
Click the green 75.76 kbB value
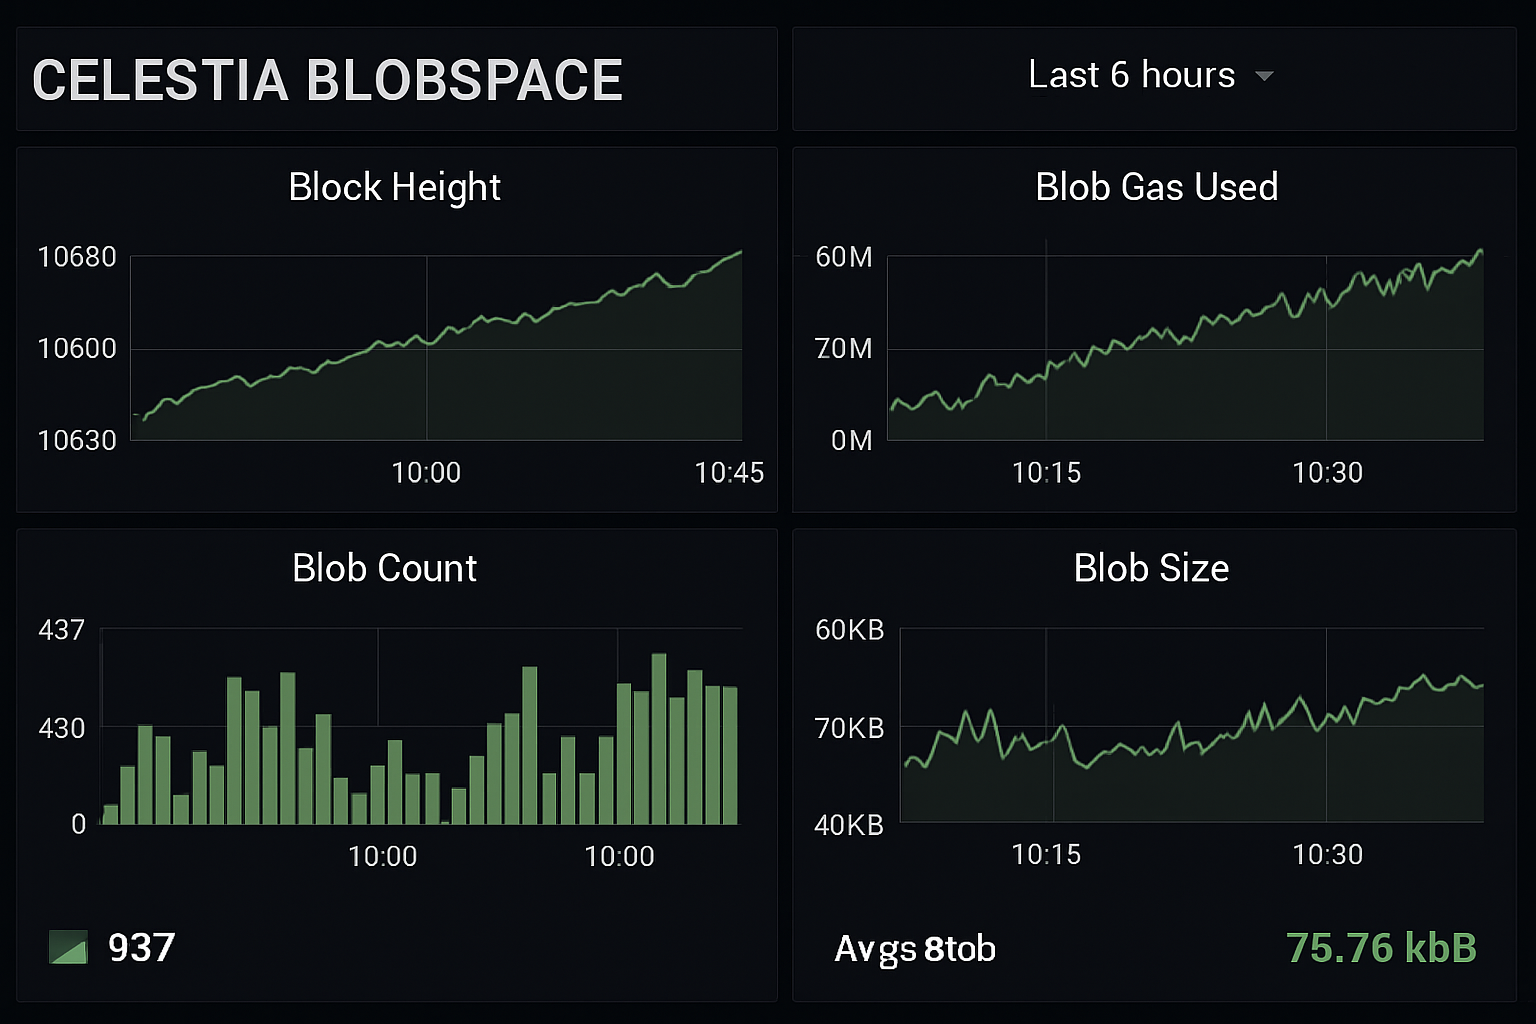pos(1379,947)
